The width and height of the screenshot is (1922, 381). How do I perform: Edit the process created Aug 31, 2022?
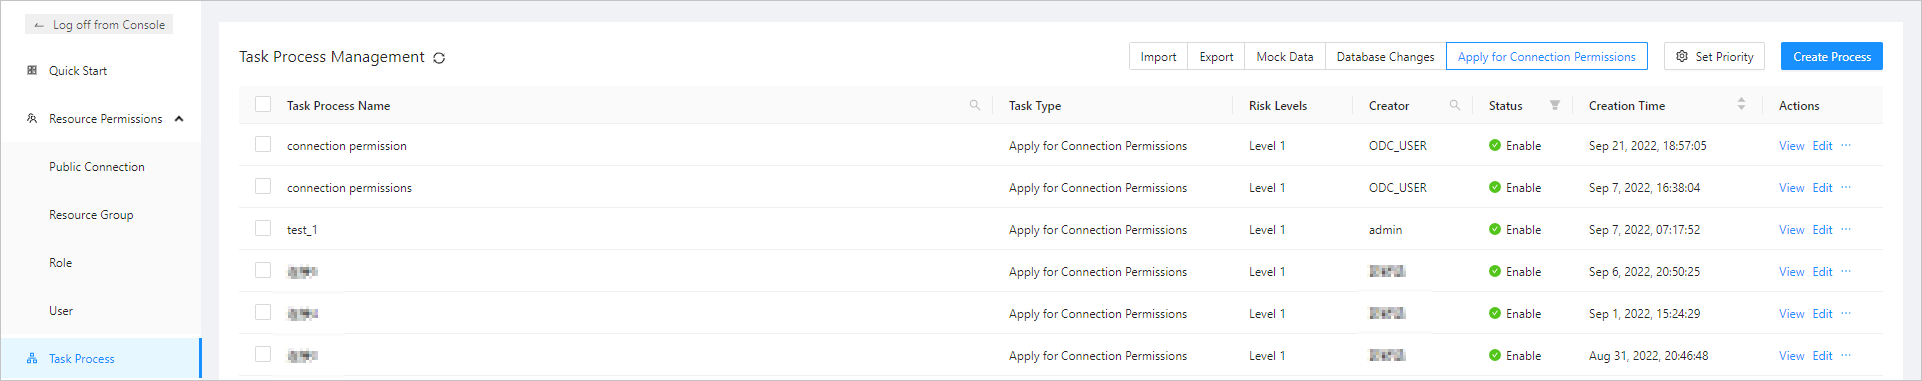(1822, 356)
